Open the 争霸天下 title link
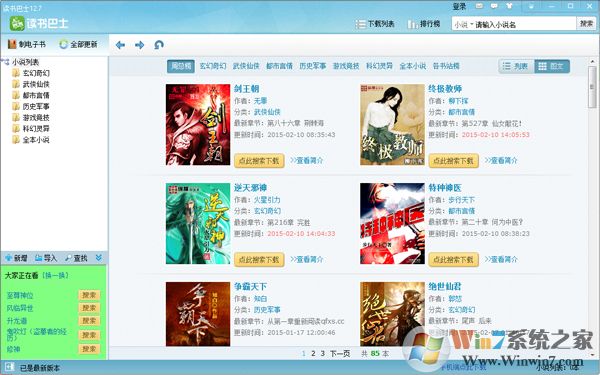This screenshot has width=600, height=375. coord(250,286)
